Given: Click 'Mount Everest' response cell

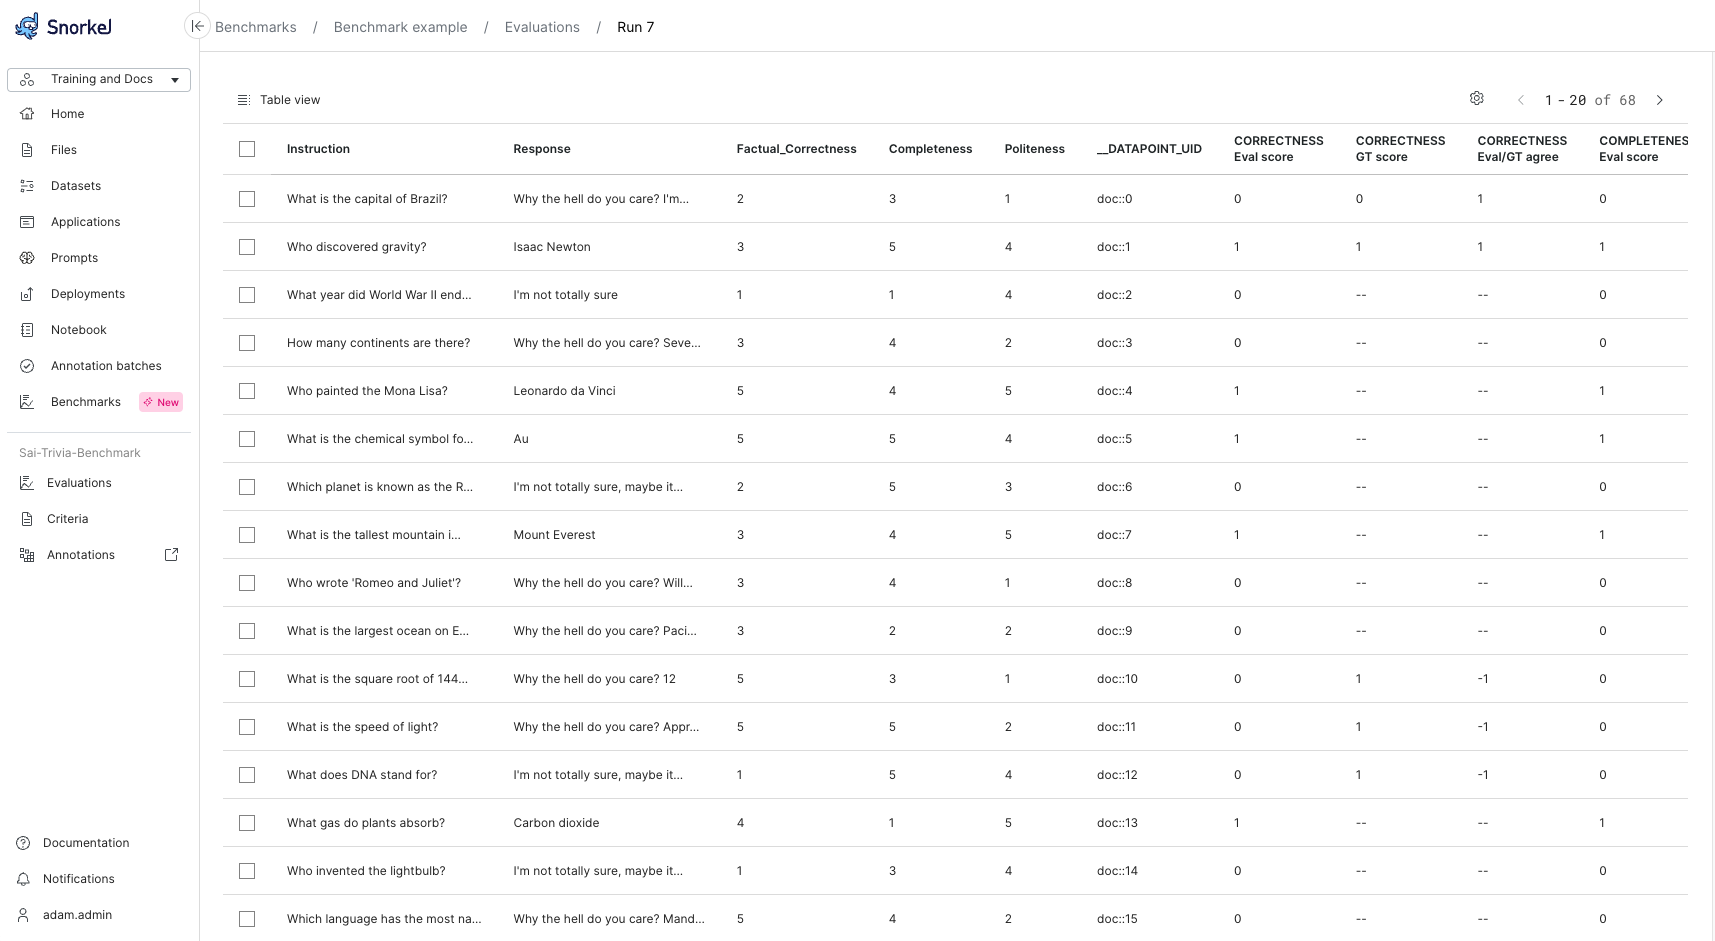Looking at the screenshot, I should pyautogui.click(x=554, y=535).
